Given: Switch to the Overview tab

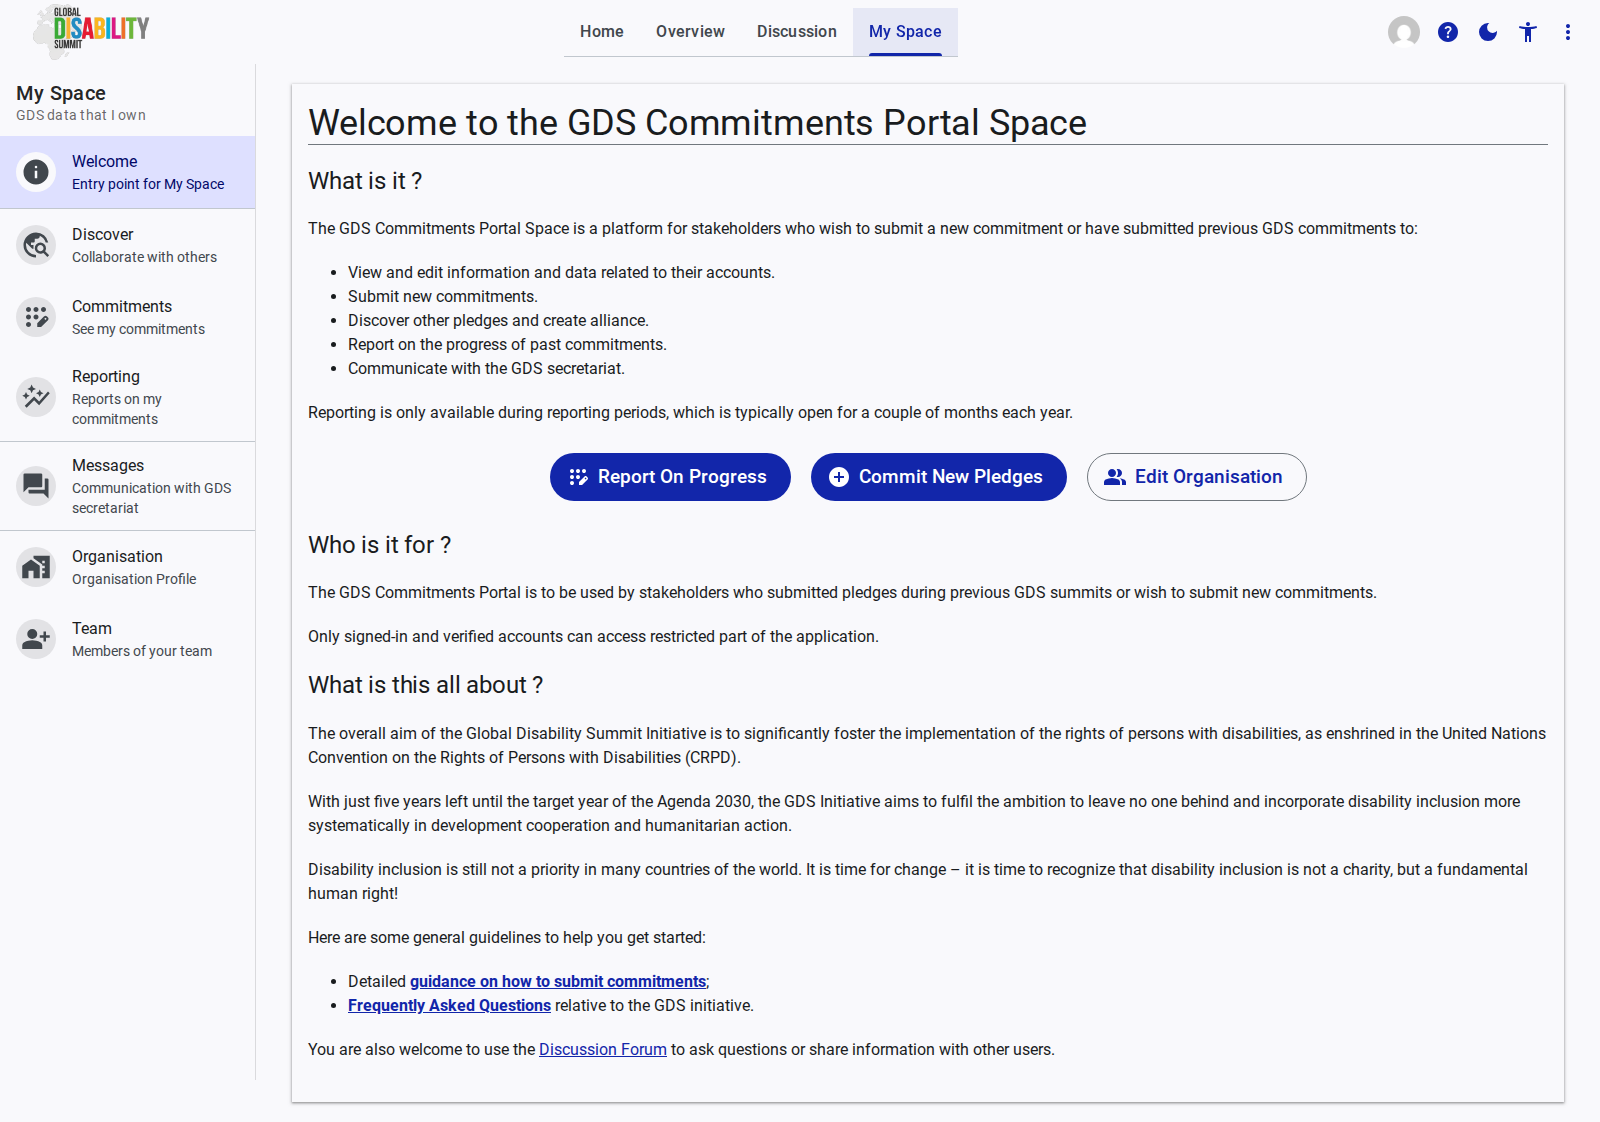Looking at the screenshot, I should point(690,32).
